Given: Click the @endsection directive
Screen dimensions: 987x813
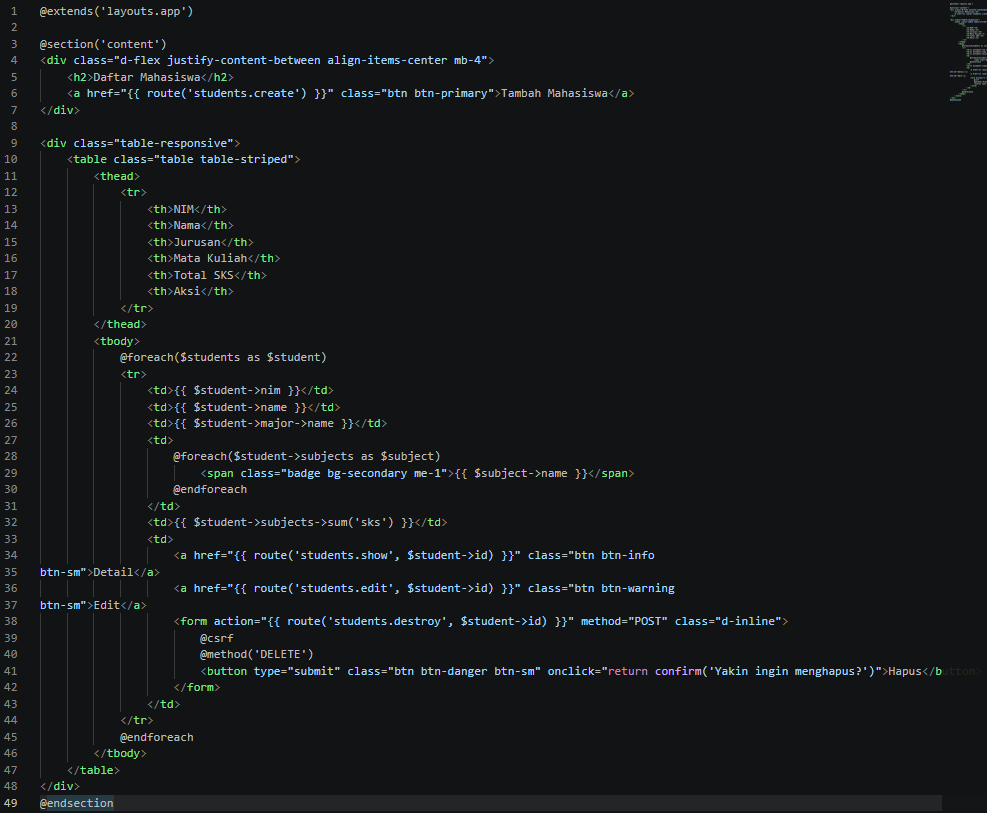Looking at the screenshot, I should (77, 804).
